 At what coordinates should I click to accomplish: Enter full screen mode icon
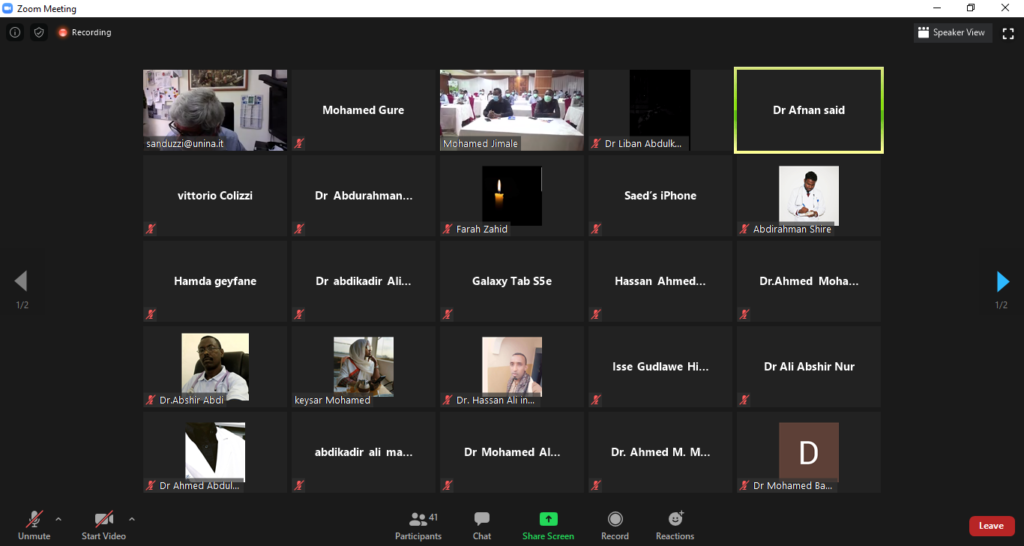click(1007, 32)
